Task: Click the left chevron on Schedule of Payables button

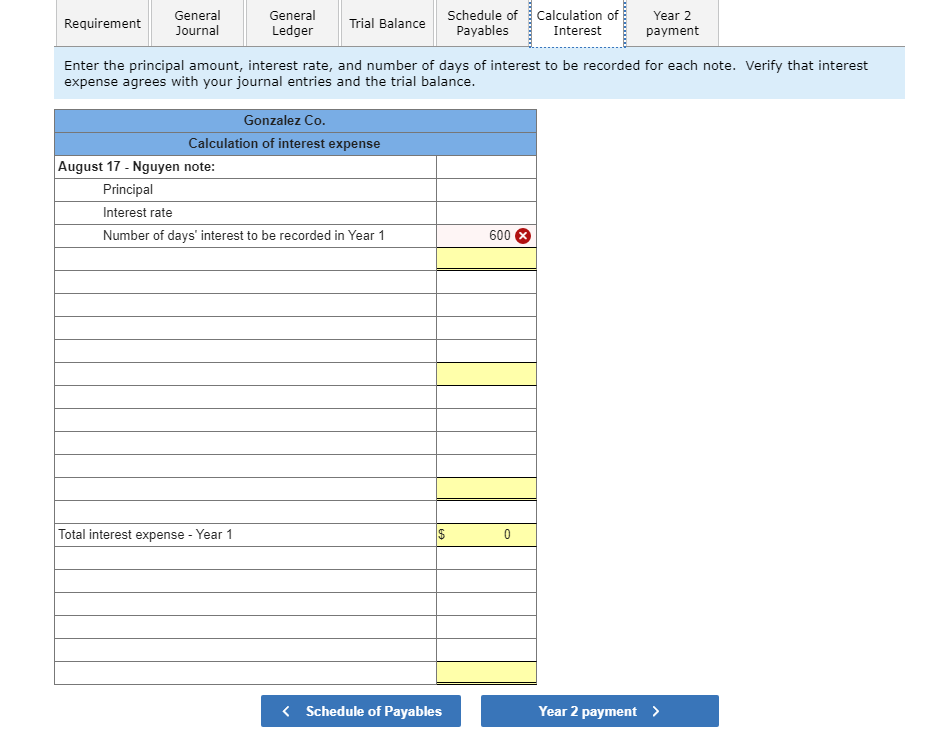Action: point(285,711)
